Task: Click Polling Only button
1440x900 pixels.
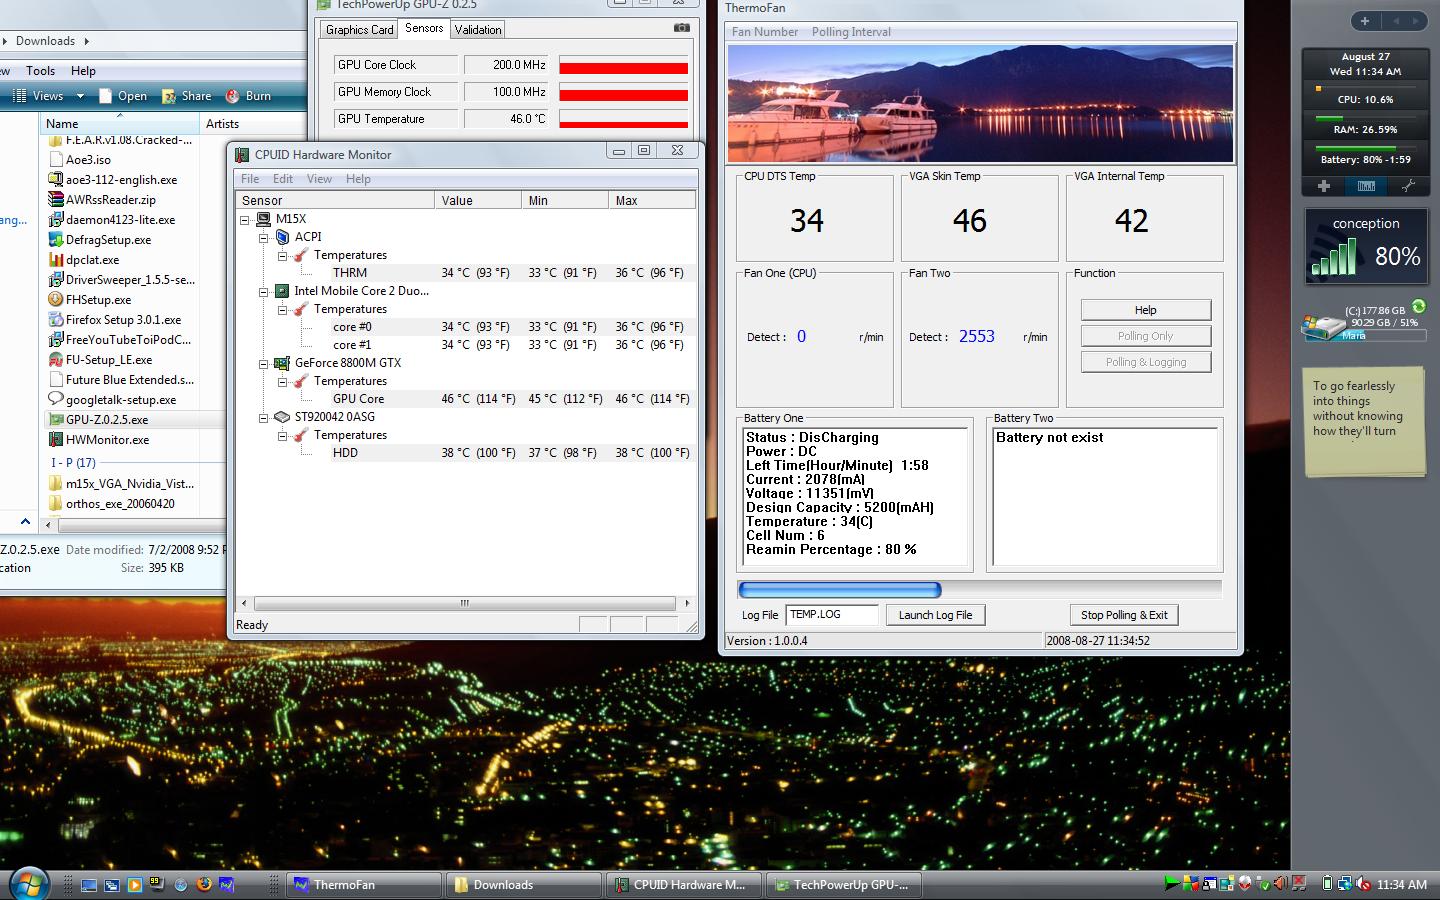Action: click(x=1145, y=336)
